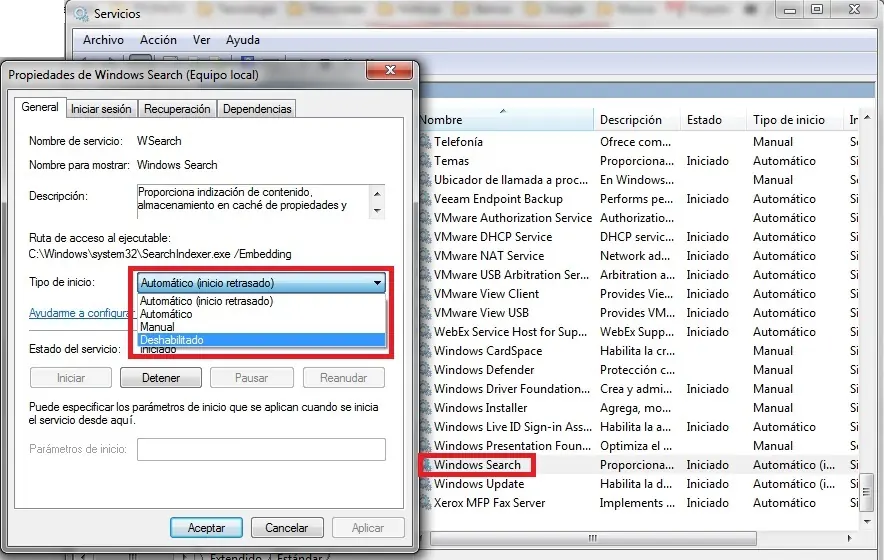Select the Telefonía service row
Screen dimensions: 884x560
(639, 142)
